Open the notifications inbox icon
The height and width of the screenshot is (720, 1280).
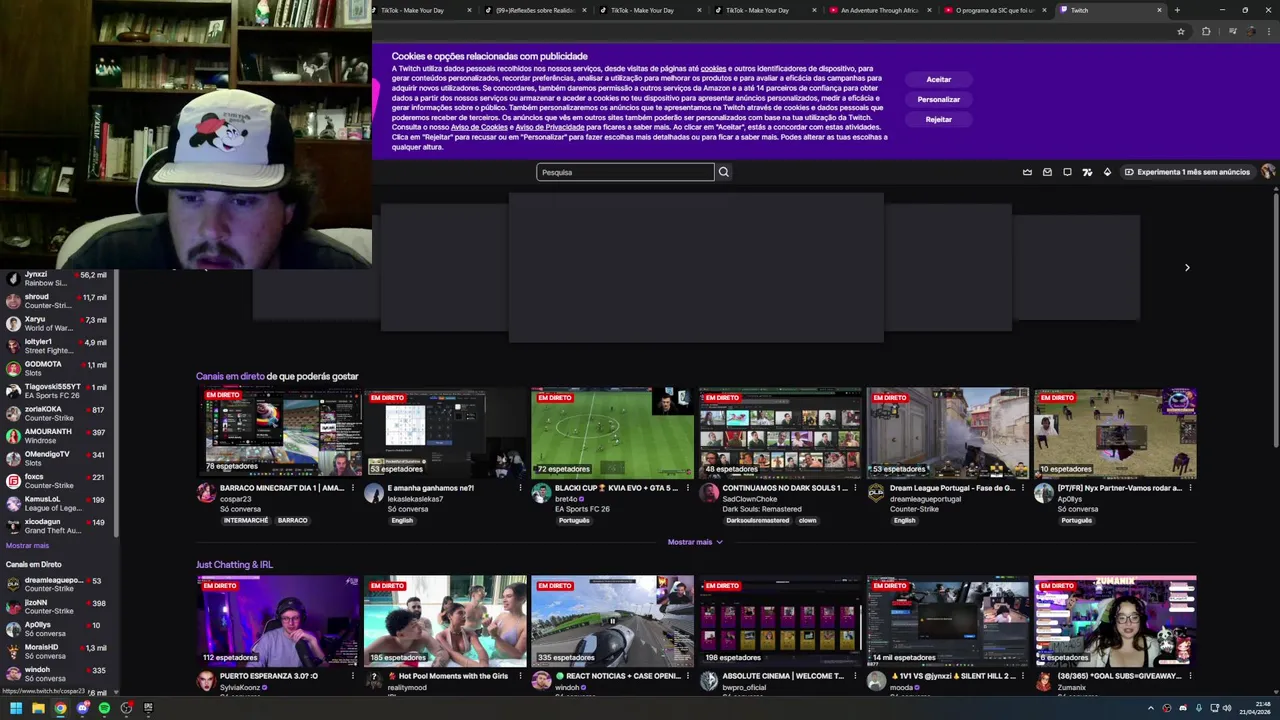point(1047,172)
